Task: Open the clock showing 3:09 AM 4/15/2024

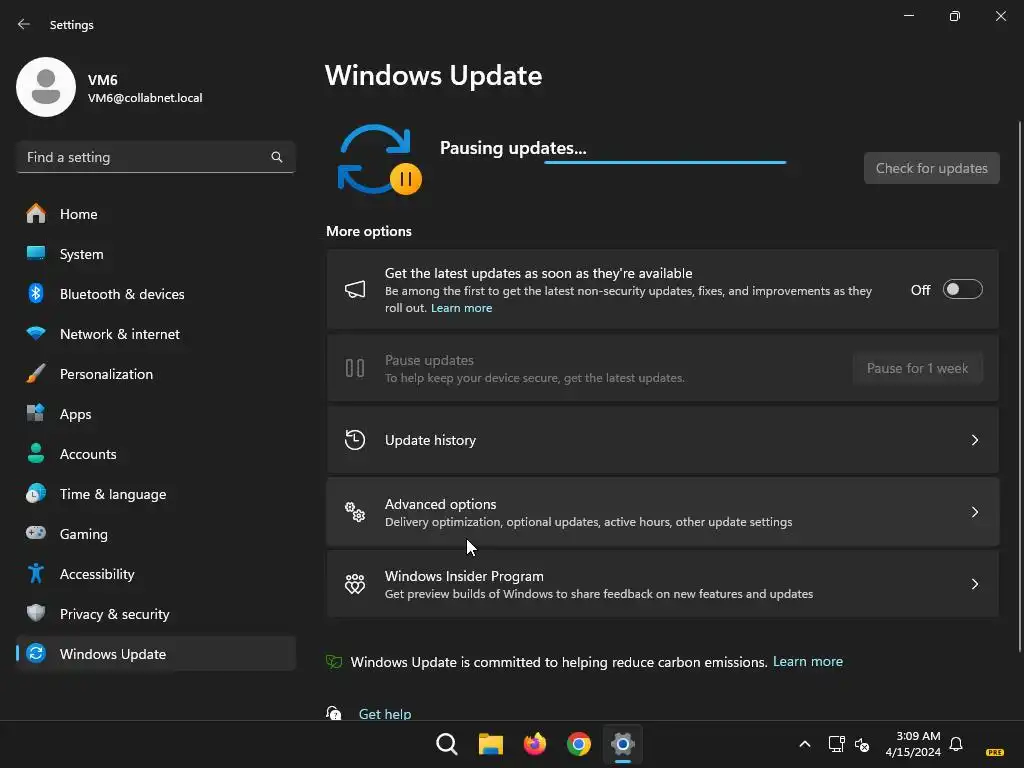Action: click(913, 744)
